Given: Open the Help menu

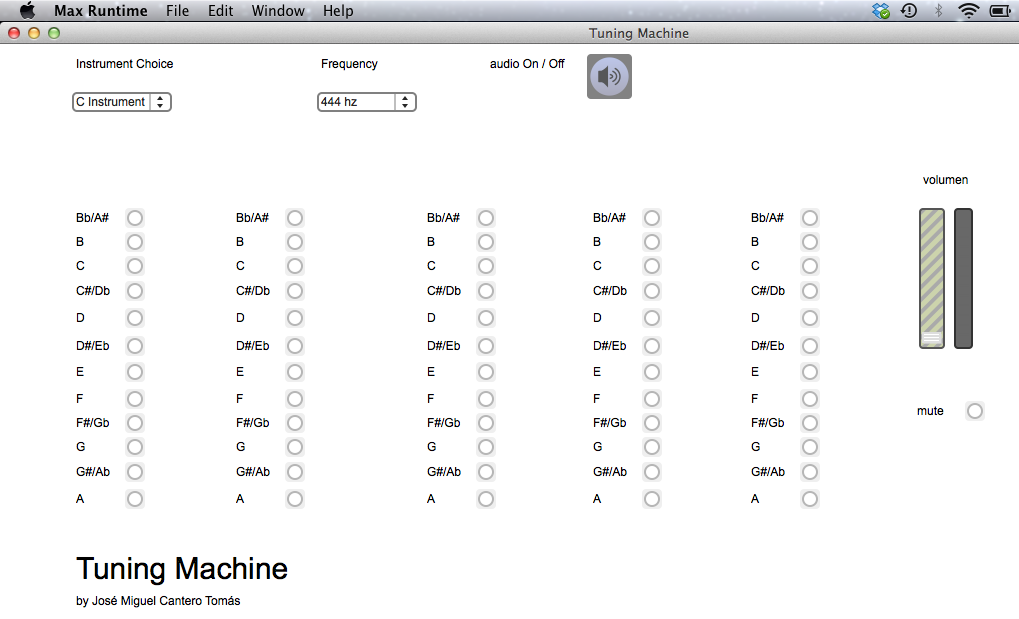Looking at the screenshot, I should [338, 10].
